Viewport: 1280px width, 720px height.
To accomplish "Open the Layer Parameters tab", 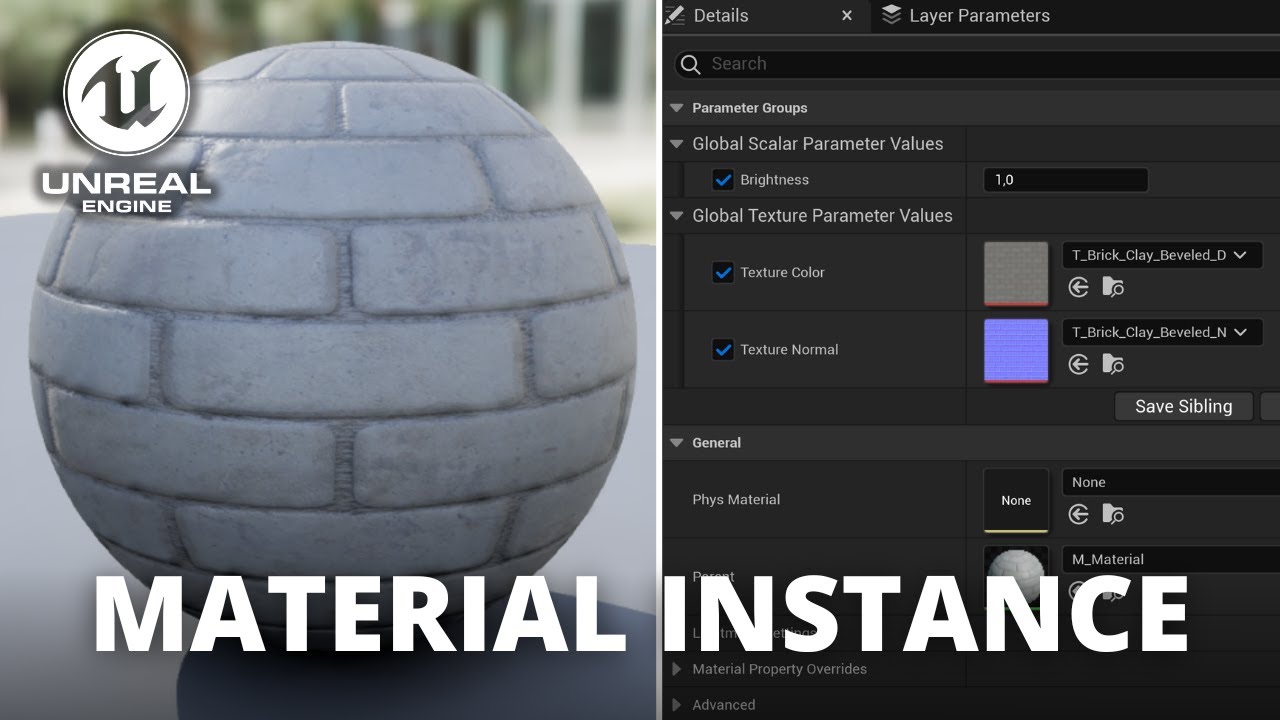I will coord(978,15).
